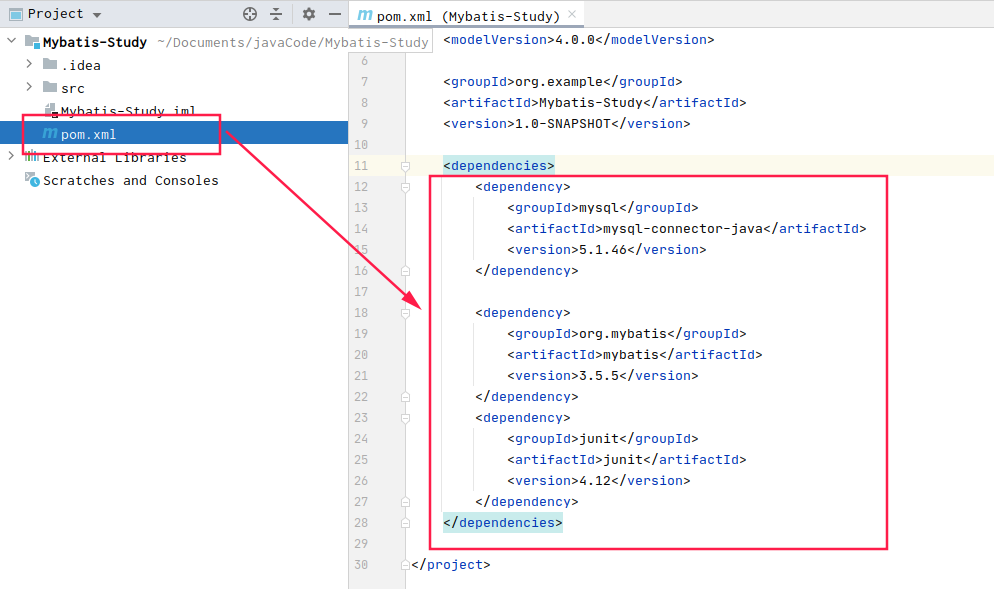Select the Mybatis-Study.iml file
The width and height of the screenshot is (994, 589).
tap(128, 111)
